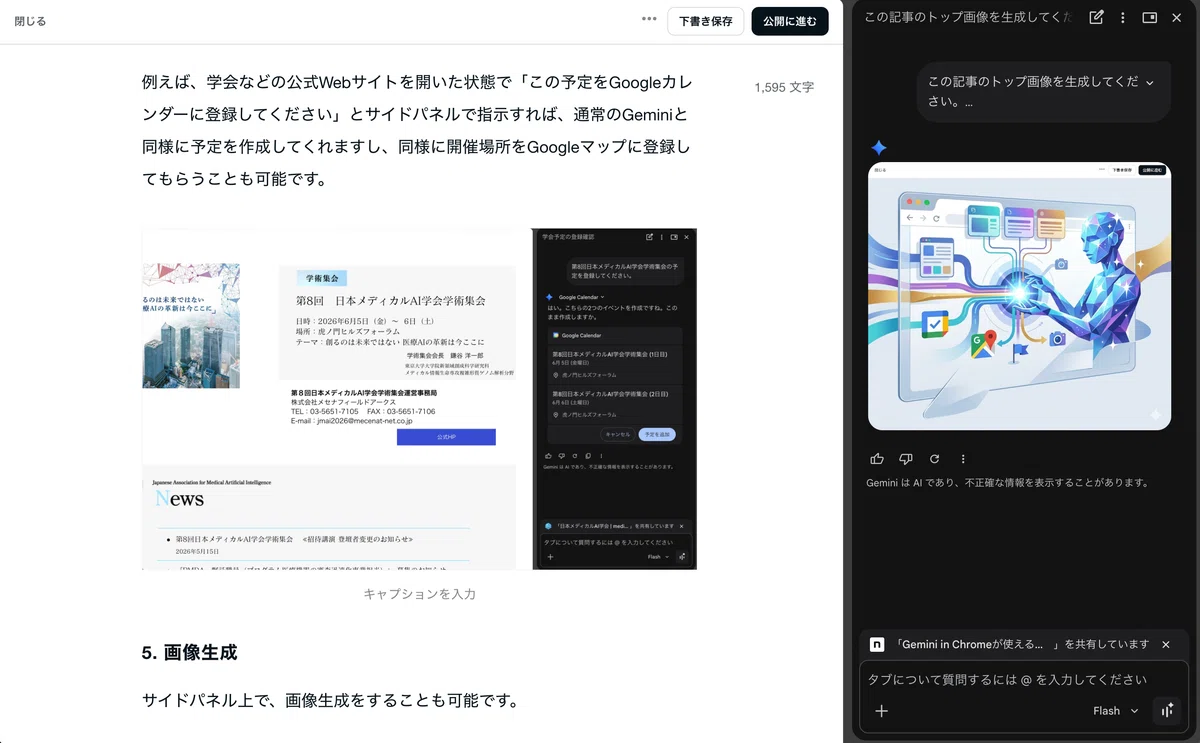The width and height of the screenshot is (1200, 743).
Task: Open the three-dot options menu beside 下書き保存
Action: pyautogui.click(x=649, y=19)
